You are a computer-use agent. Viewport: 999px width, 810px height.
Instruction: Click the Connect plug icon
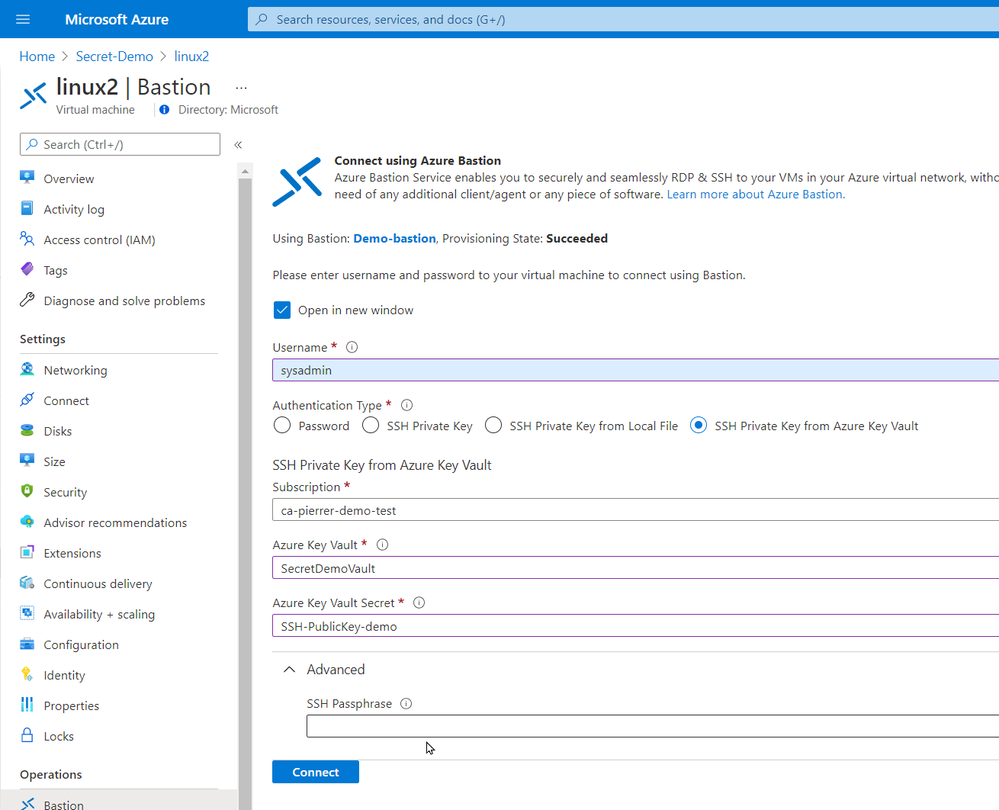tap(27, 400)
